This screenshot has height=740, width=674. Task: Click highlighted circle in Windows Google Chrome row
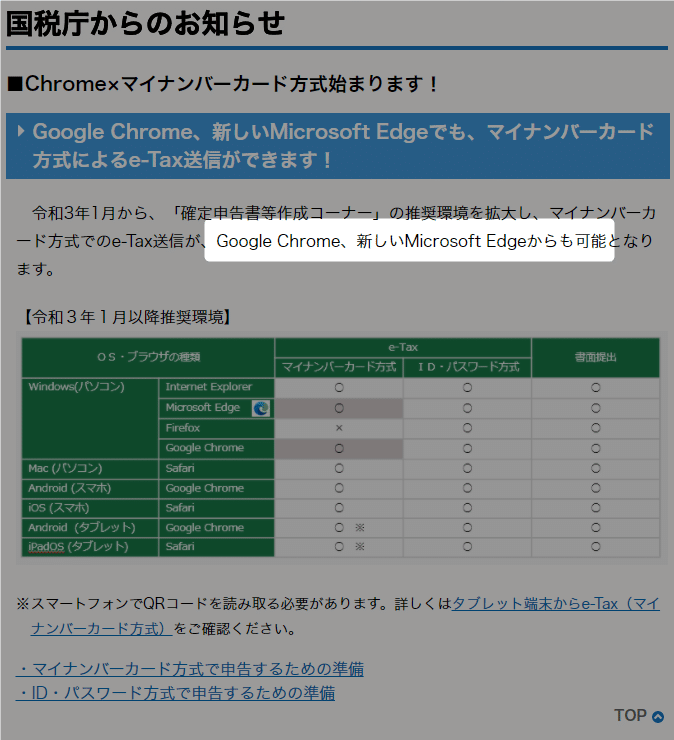point(339,448)
